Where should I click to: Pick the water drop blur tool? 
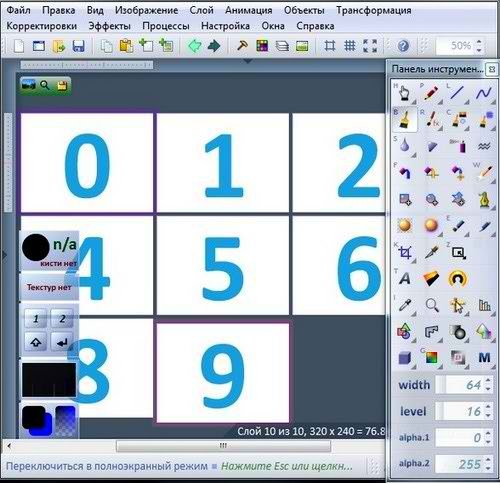pos(404,146)
